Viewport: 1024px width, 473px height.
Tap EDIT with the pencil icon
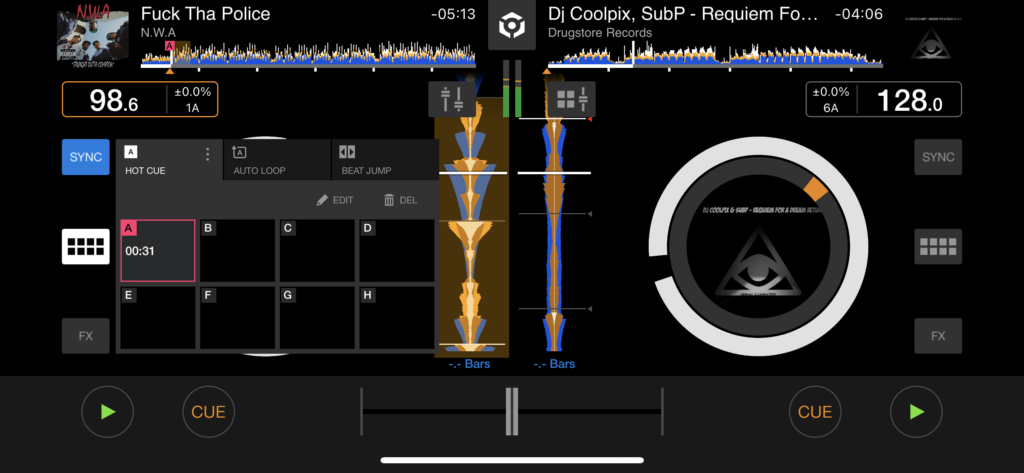[335, 200]
